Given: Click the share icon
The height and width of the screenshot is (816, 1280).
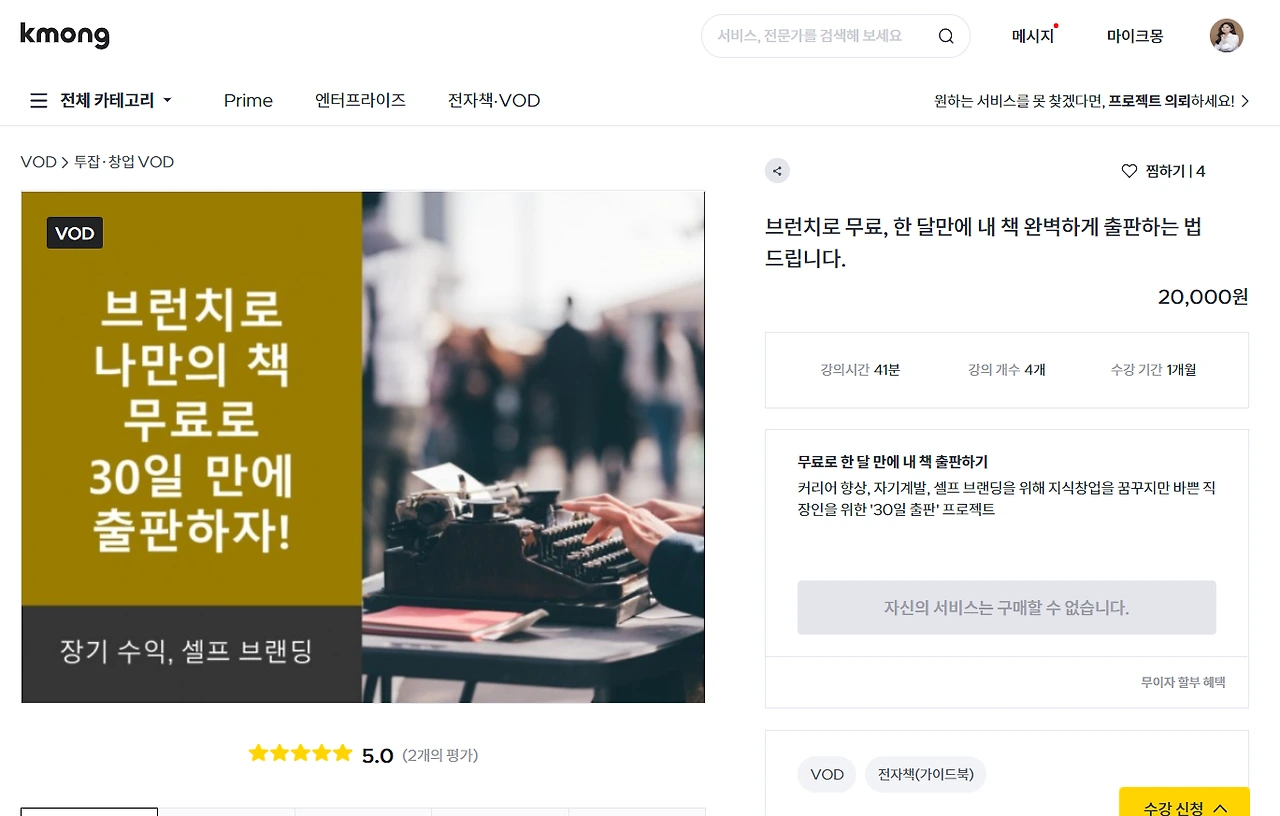Looking at the screenshot, I should pyautogui.click(x=777, y=171).
